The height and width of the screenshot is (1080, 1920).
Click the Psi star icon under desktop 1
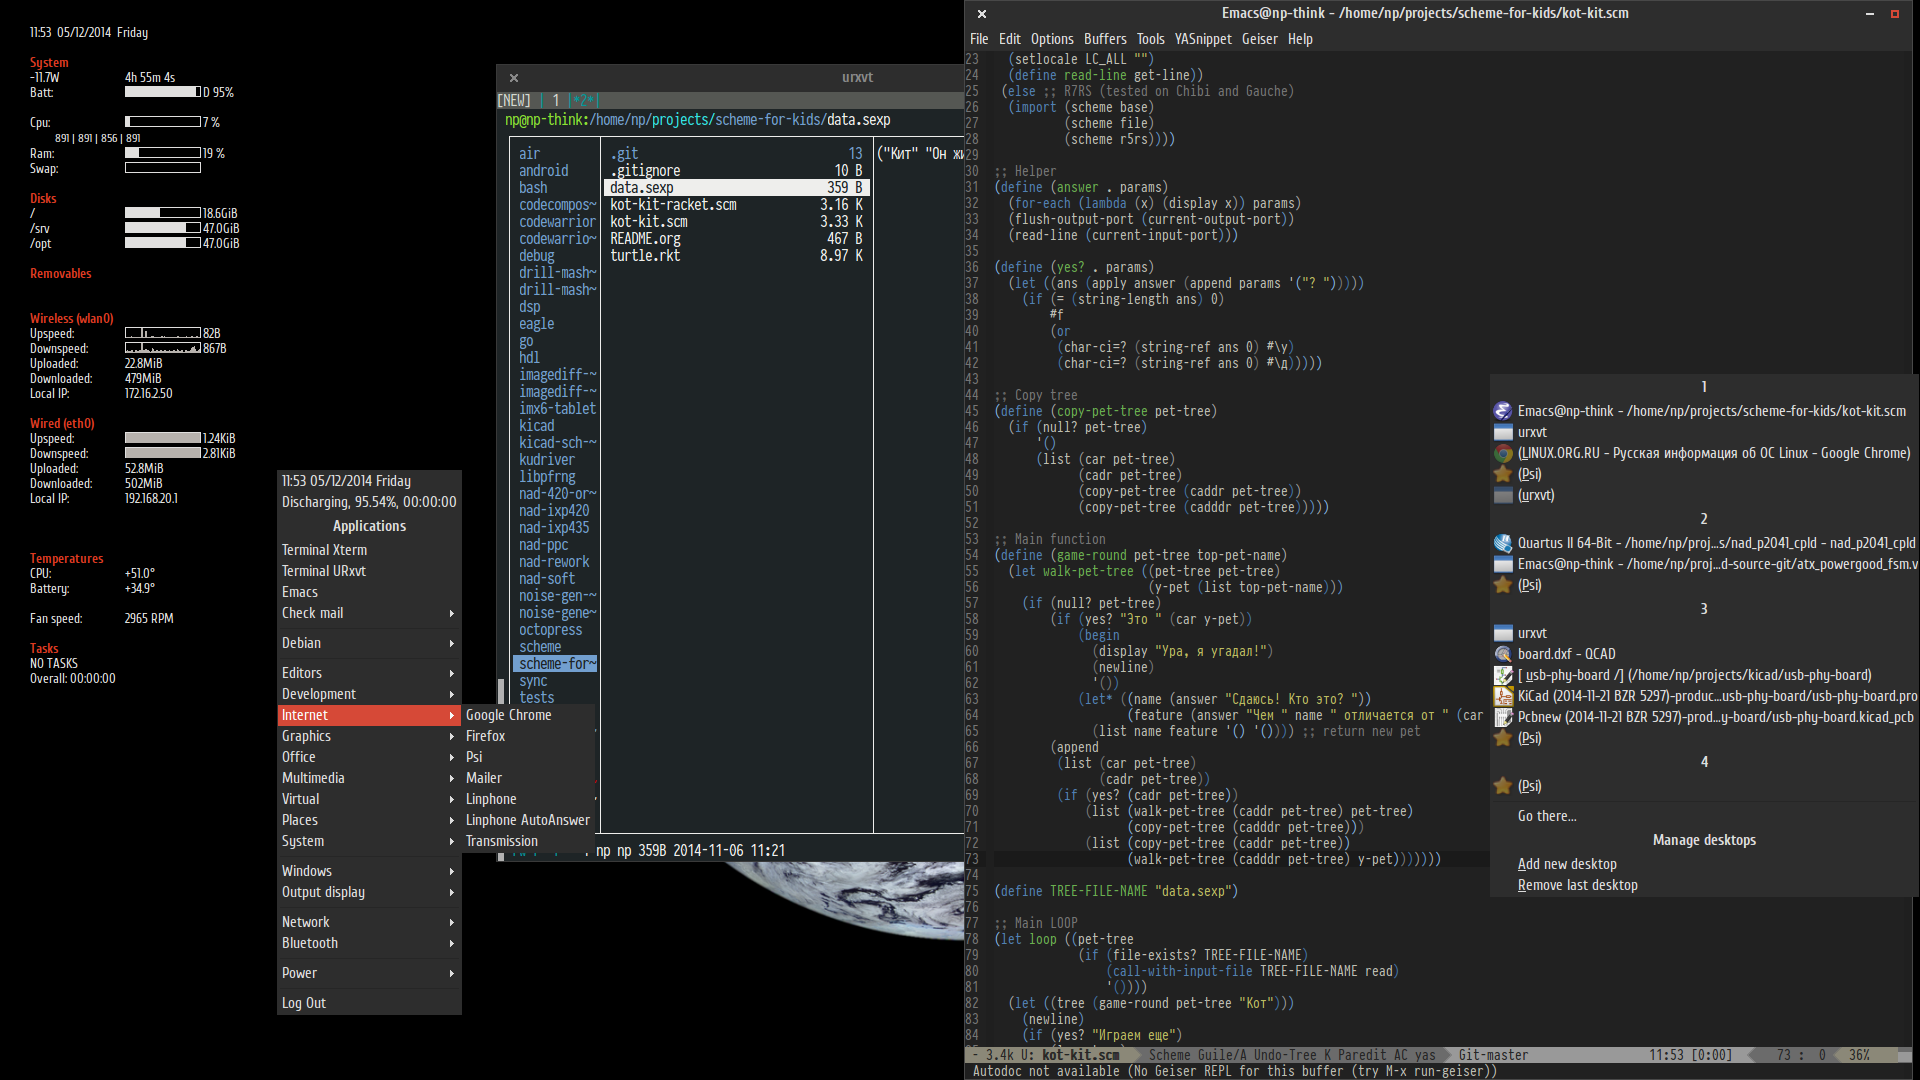click(1502, 474)
